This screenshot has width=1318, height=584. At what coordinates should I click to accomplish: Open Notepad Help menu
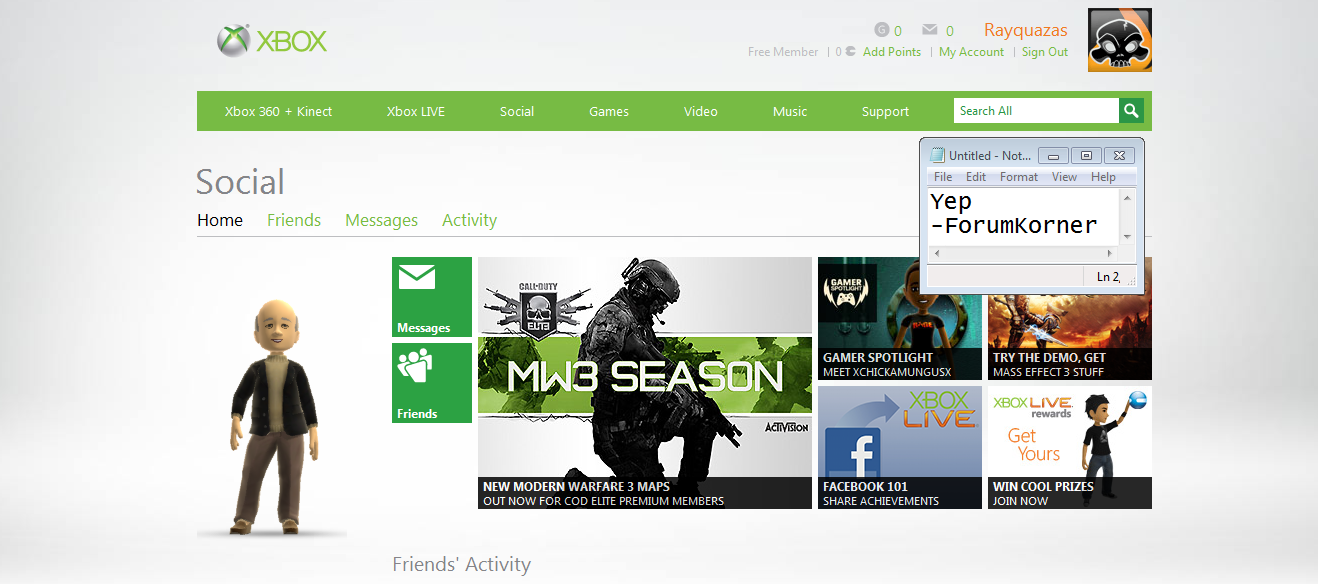click(1103, 177)
